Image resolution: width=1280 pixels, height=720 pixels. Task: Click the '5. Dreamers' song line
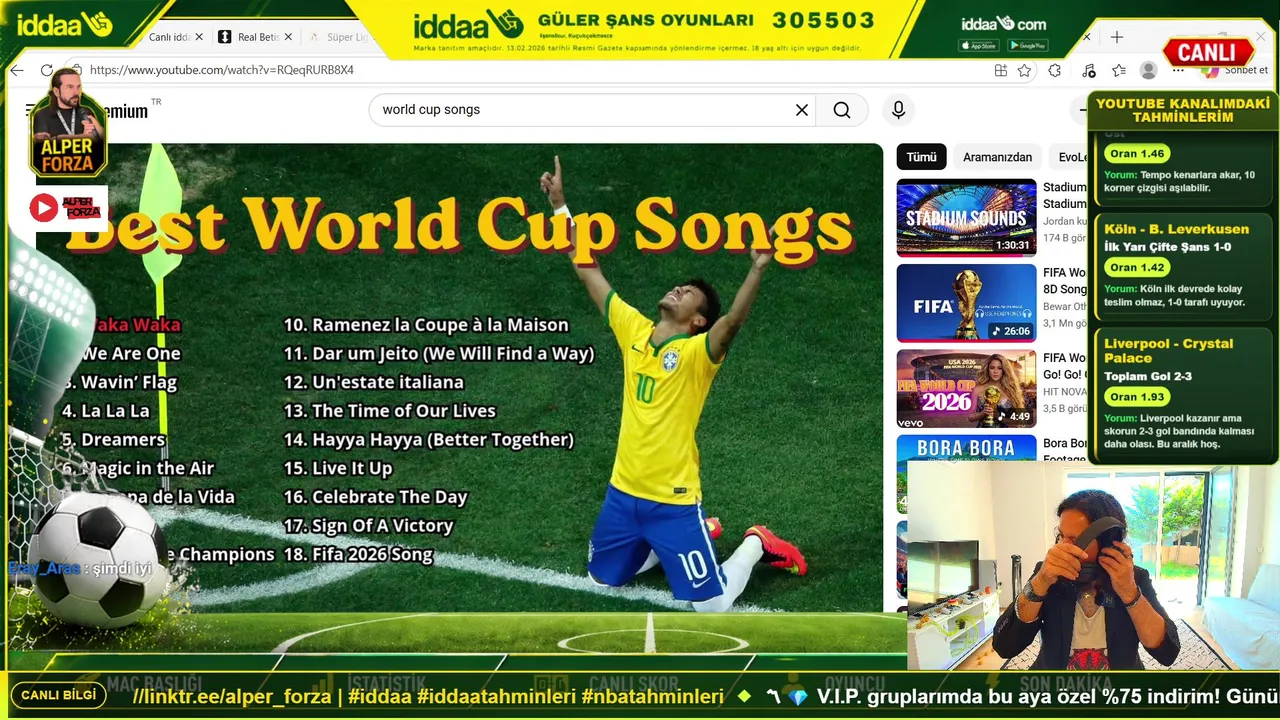tap(113, 439)
